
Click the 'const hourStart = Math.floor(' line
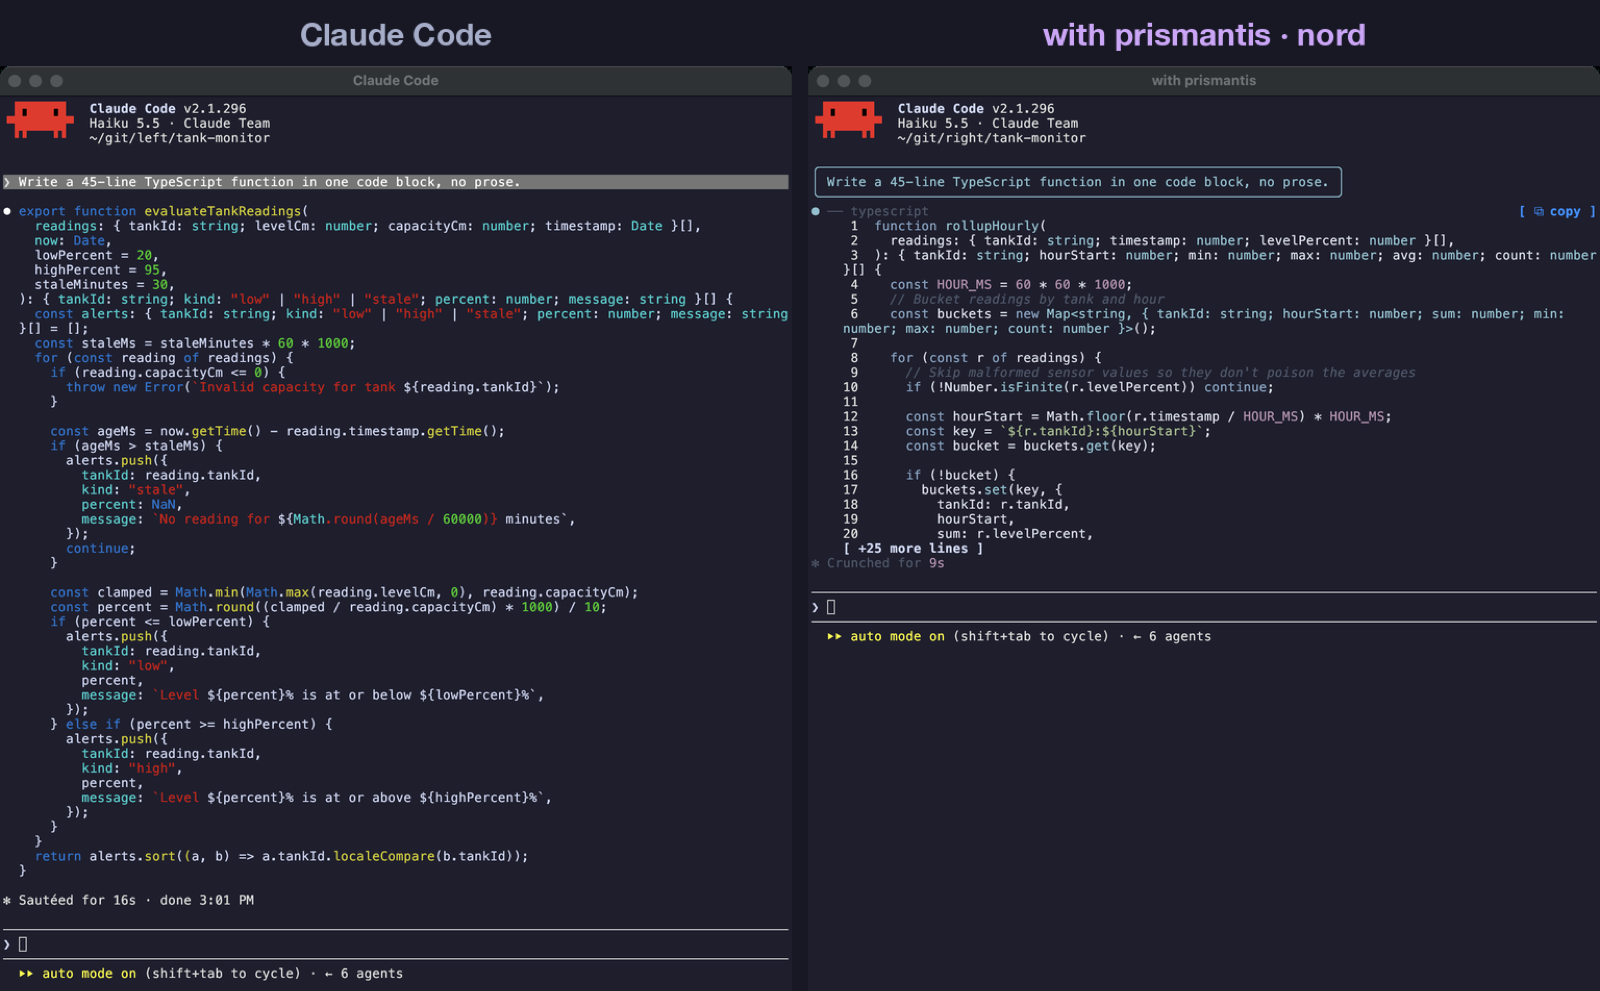pyautogui.click(x=1149, y=417)
